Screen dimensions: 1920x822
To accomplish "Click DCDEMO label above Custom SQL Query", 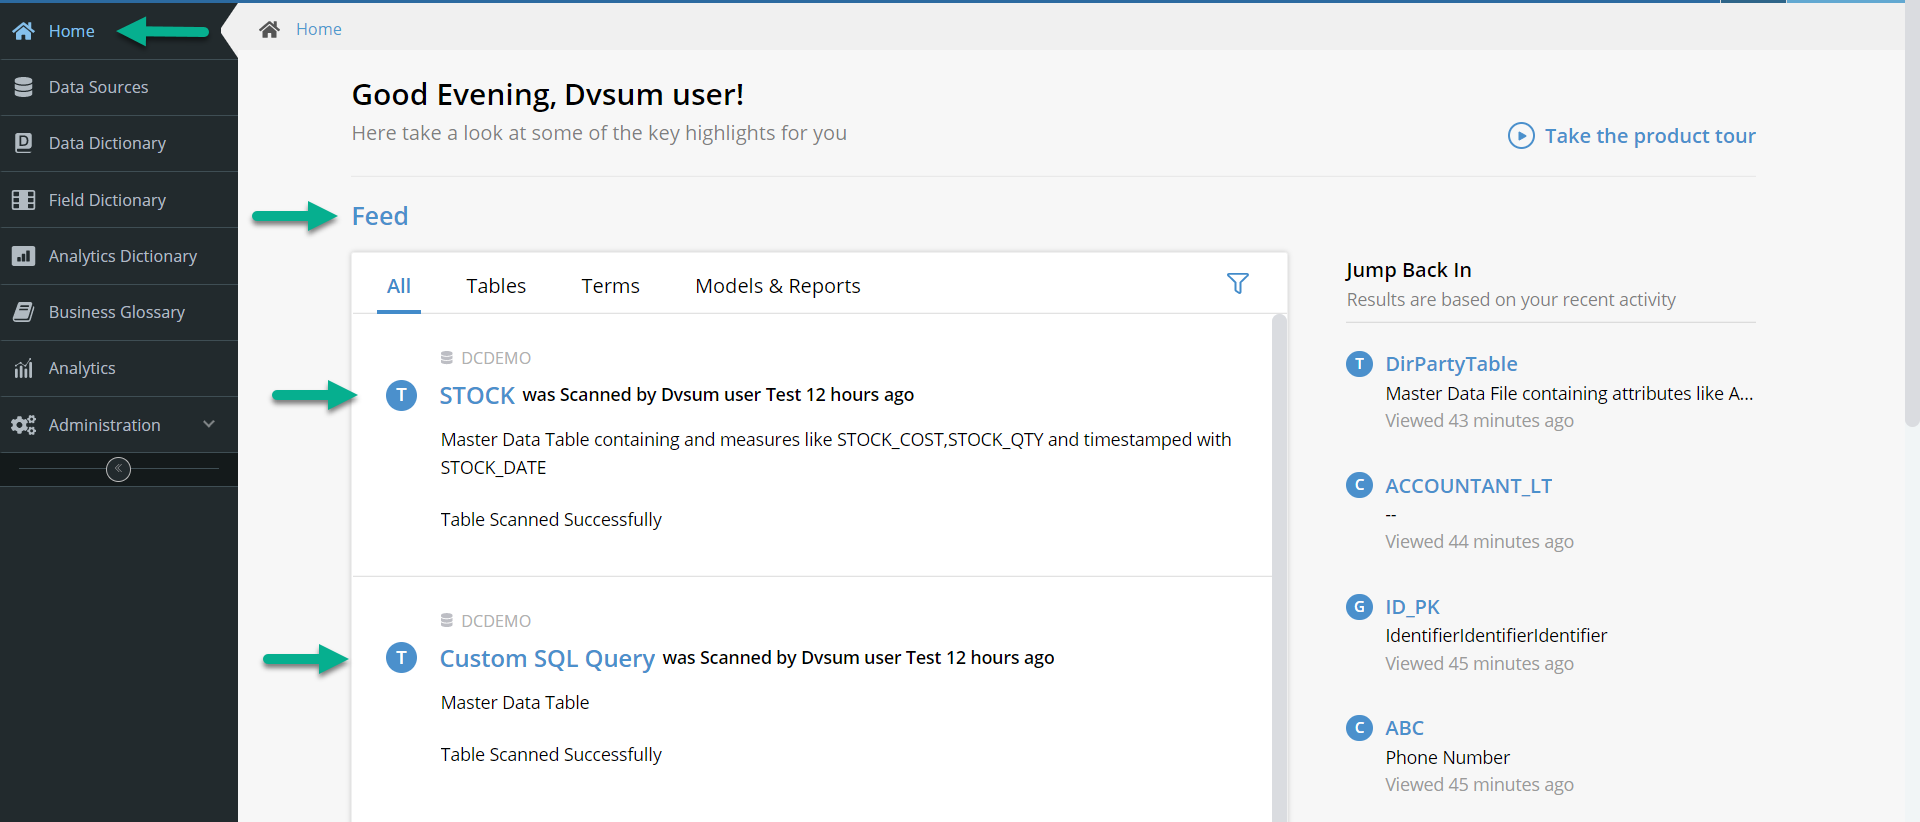I will click(x=496, y=621).
